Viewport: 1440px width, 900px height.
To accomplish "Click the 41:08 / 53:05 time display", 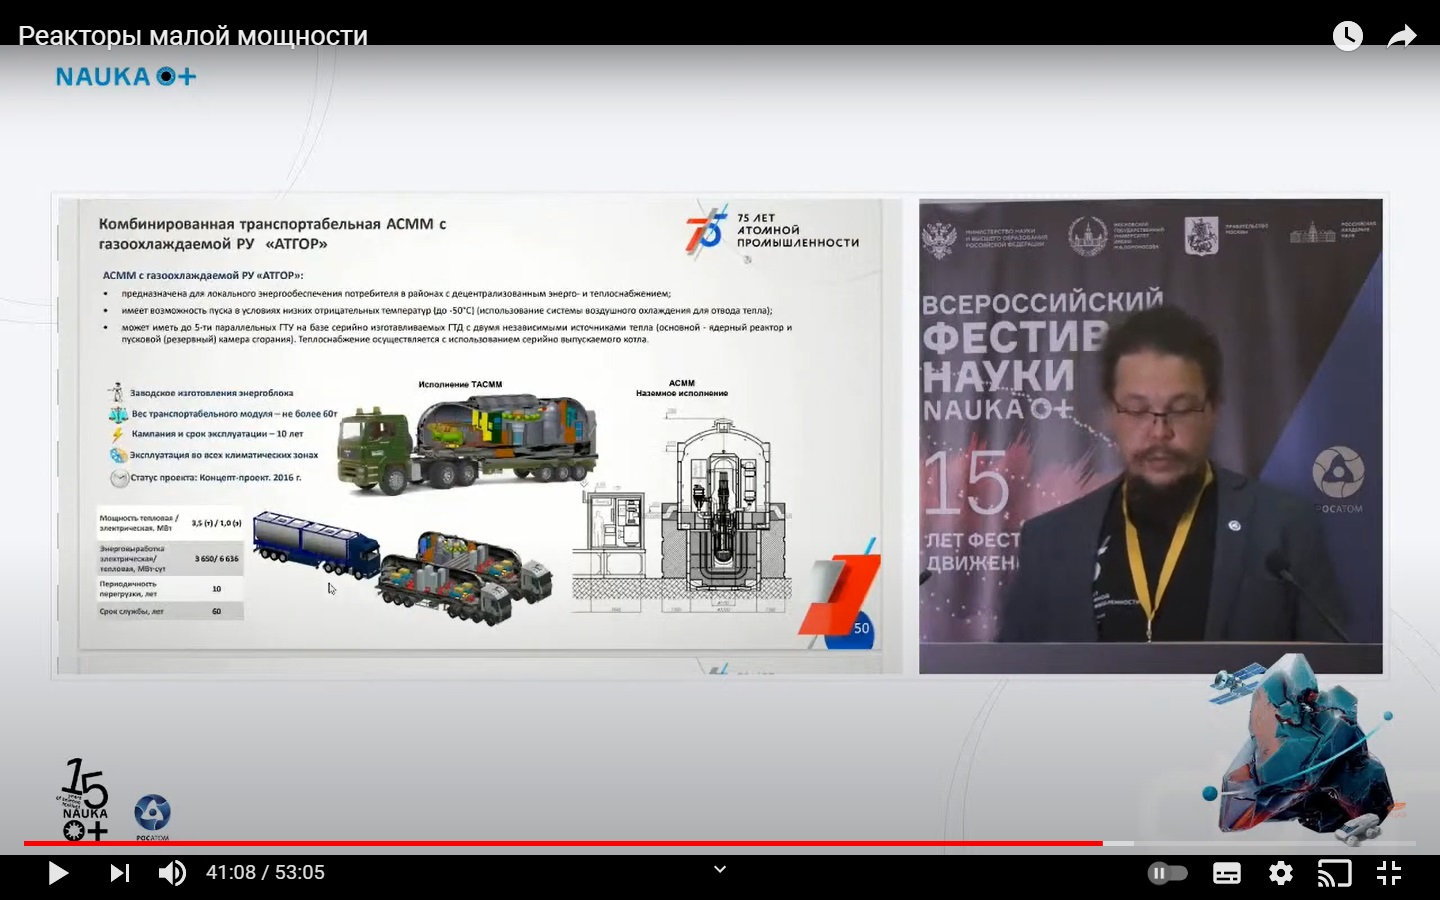I will pyautogui.click(x=265, y=873).
